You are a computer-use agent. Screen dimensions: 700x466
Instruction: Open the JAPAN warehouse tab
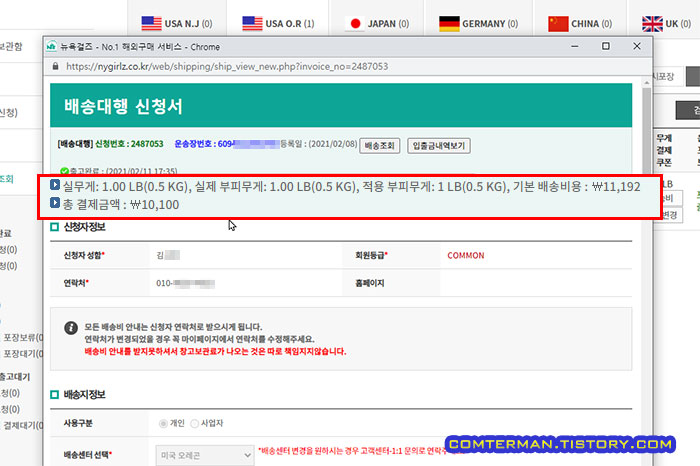[377, 23]
